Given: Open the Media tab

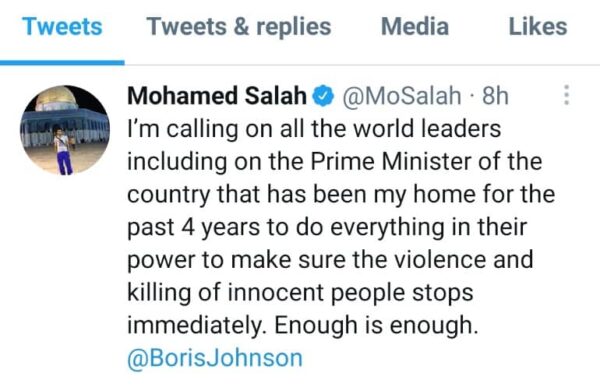Looking at the screenshot, I should [415, 27].
